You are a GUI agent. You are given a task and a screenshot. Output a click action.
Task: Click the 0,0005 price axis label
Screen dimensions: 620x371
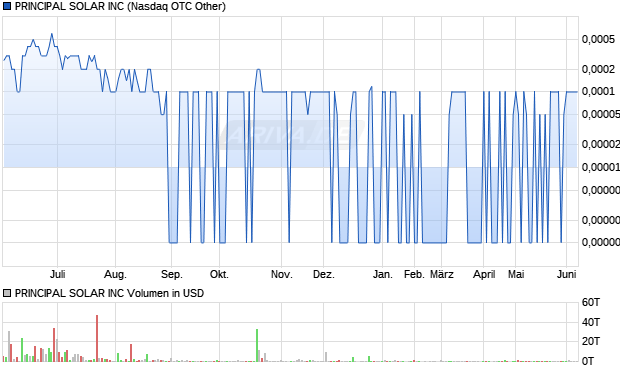coord(598,39)
